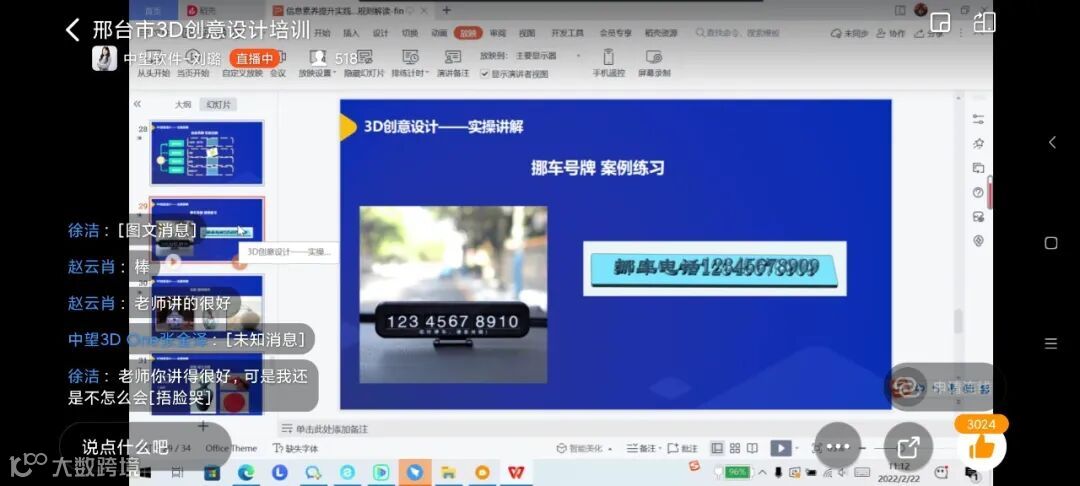Click the Android back chevron button

point(1052,142)
